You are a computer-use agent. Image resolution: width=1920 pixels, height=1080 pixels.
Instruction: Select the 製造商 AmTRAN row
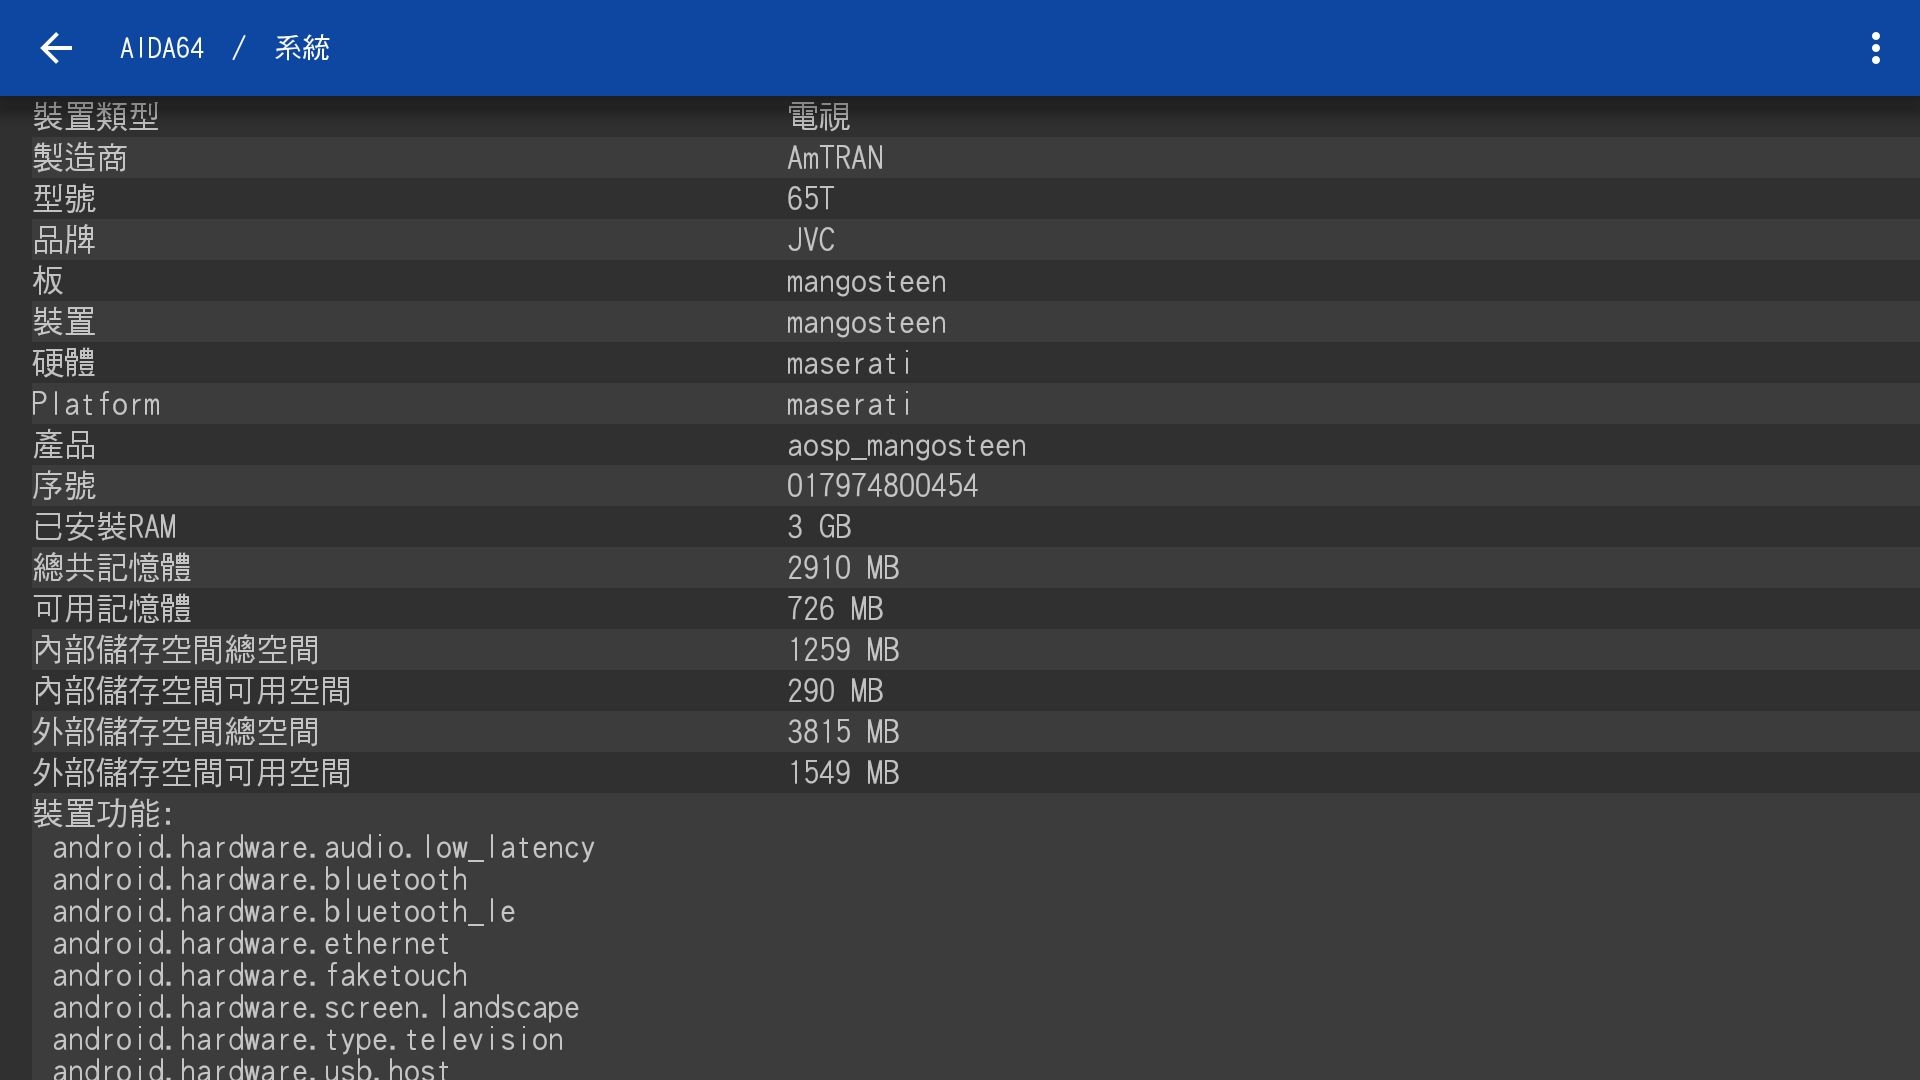(960, 158)
